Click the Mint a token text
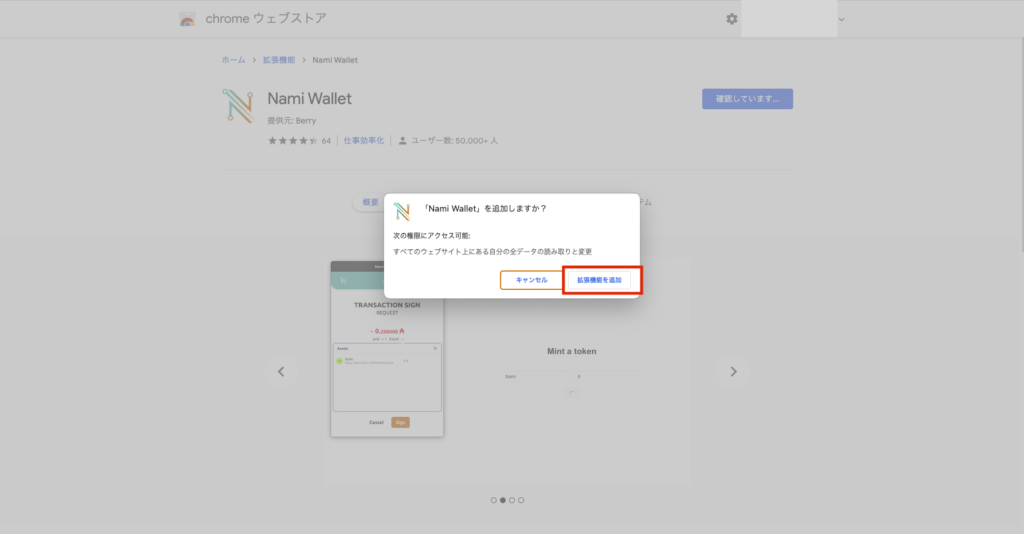The image size is (1024, 534). (571, 351)
